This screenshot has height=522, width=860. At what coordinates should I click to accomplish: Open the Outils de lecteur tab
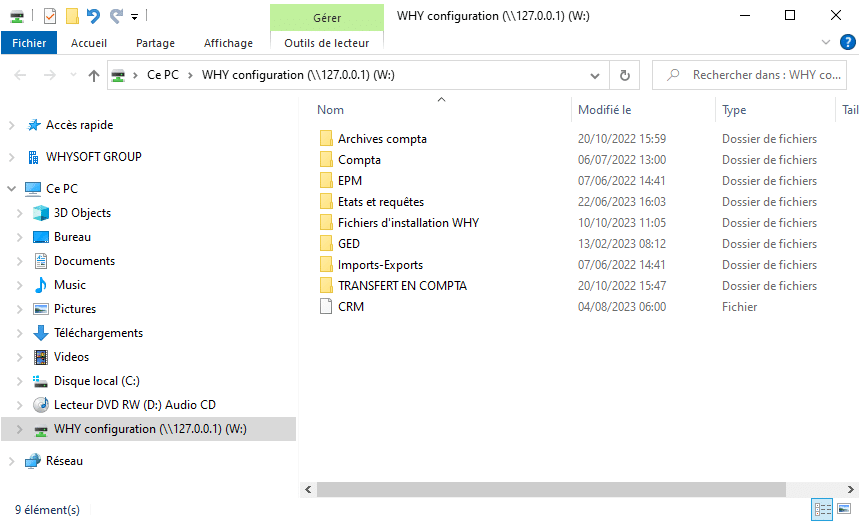[326, 43]
